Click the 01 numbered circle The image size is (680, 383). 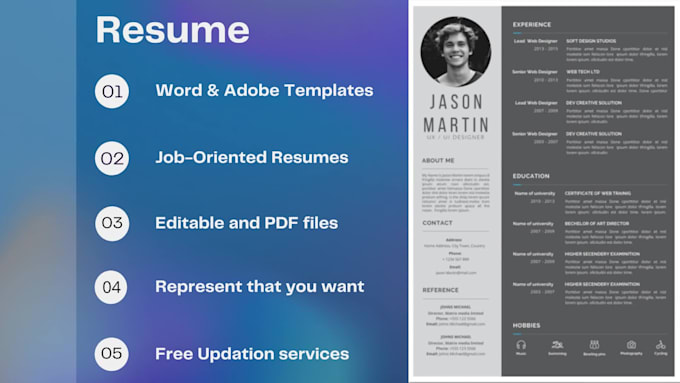pos(112,91)
